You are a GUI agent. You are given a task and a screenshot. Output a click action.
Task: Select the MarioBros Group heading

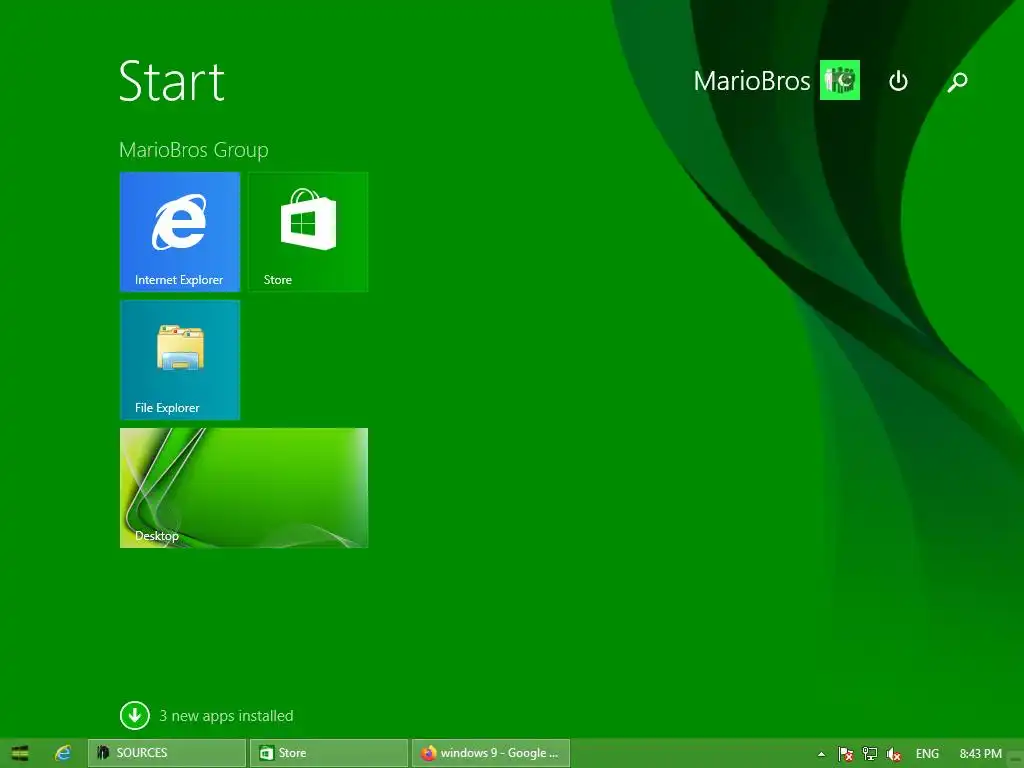click(x=193, y=150)
